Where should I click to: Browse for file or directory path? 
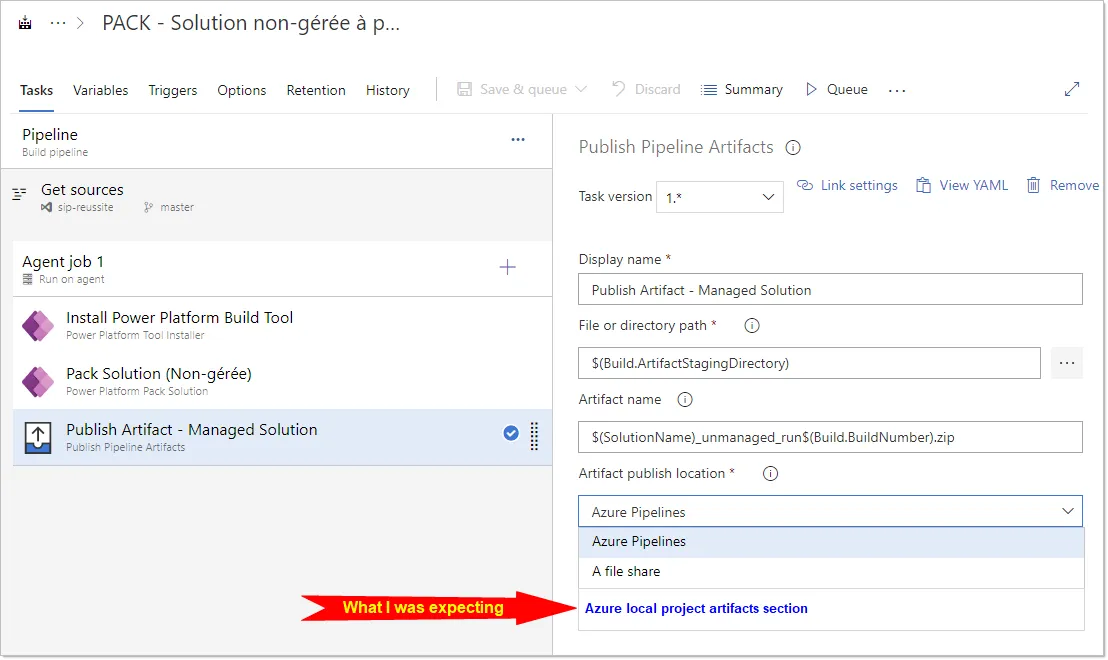pos(1066,363)
